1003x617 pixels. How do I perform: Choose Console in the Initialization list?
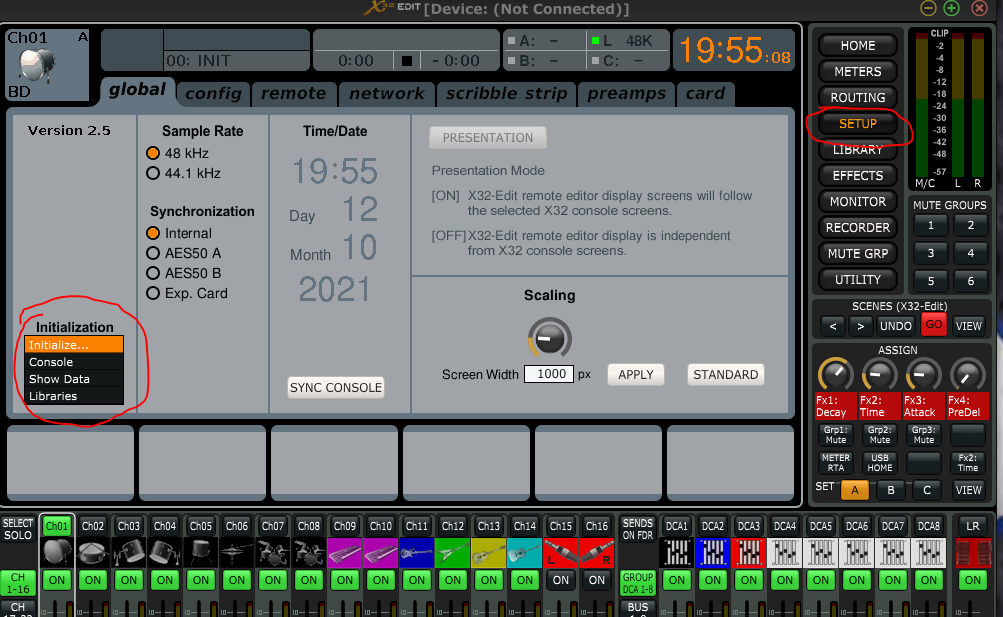point(74,362)
